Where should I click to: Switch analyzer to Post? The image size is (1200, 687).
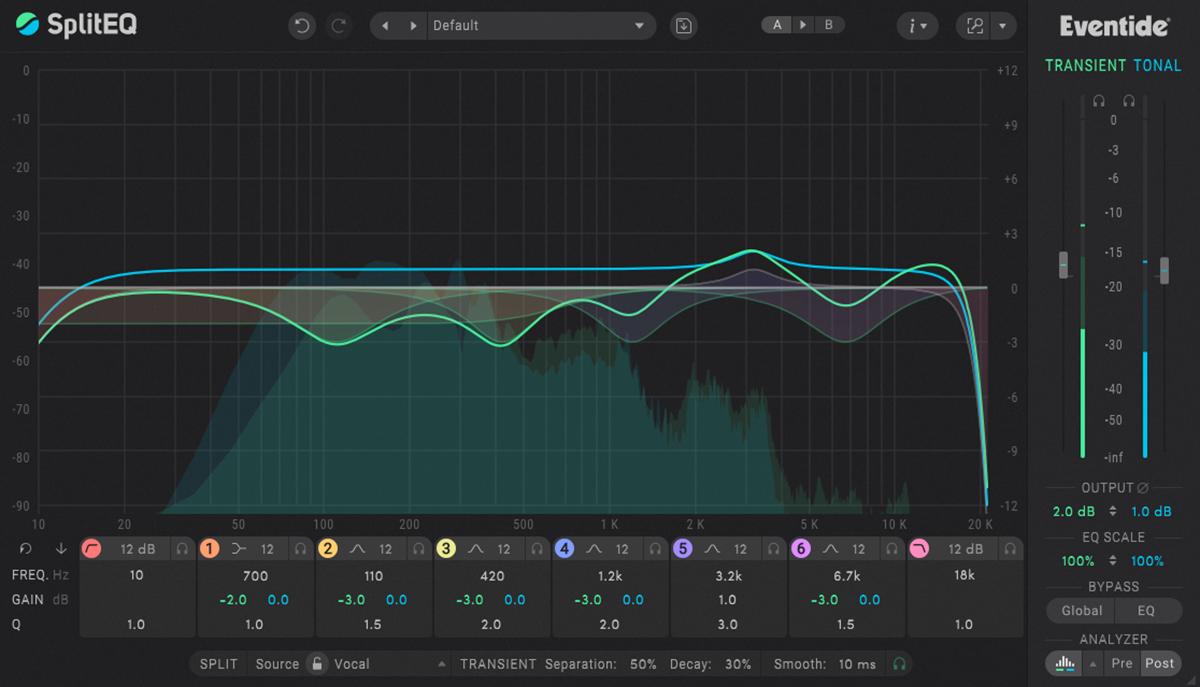tap(1160, 663)
